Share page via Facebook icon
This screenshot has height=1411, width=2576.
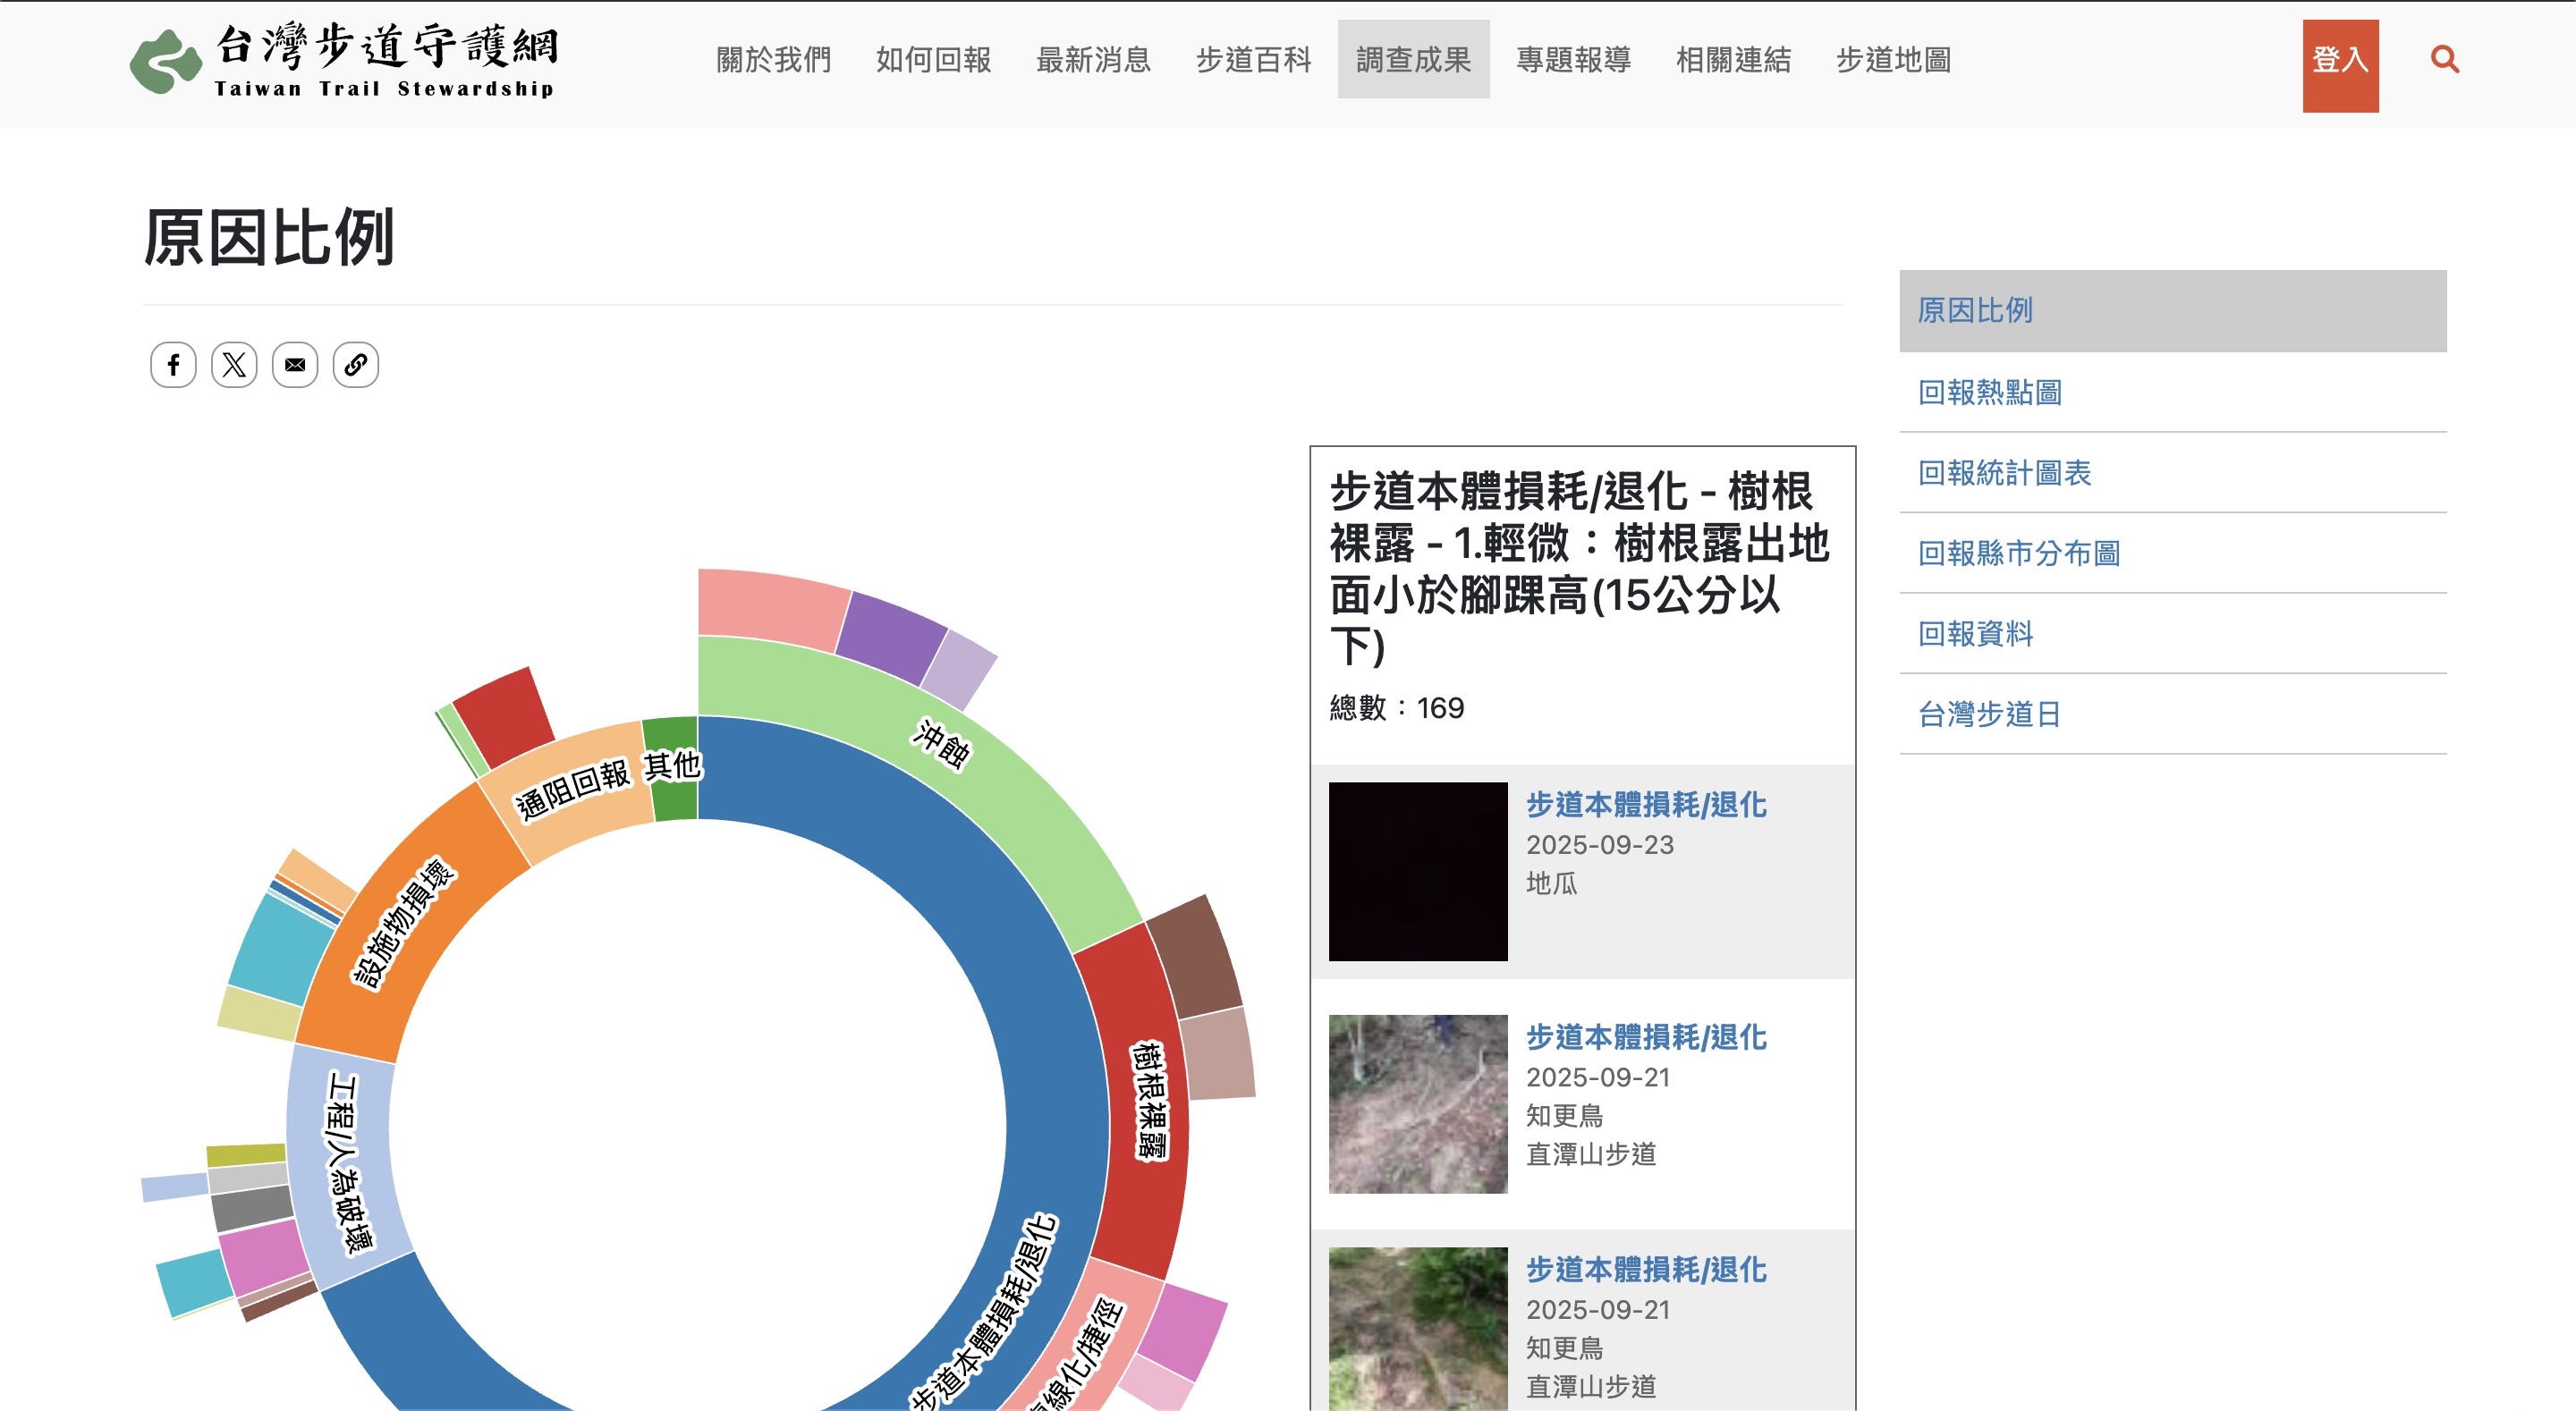point(173,365)
